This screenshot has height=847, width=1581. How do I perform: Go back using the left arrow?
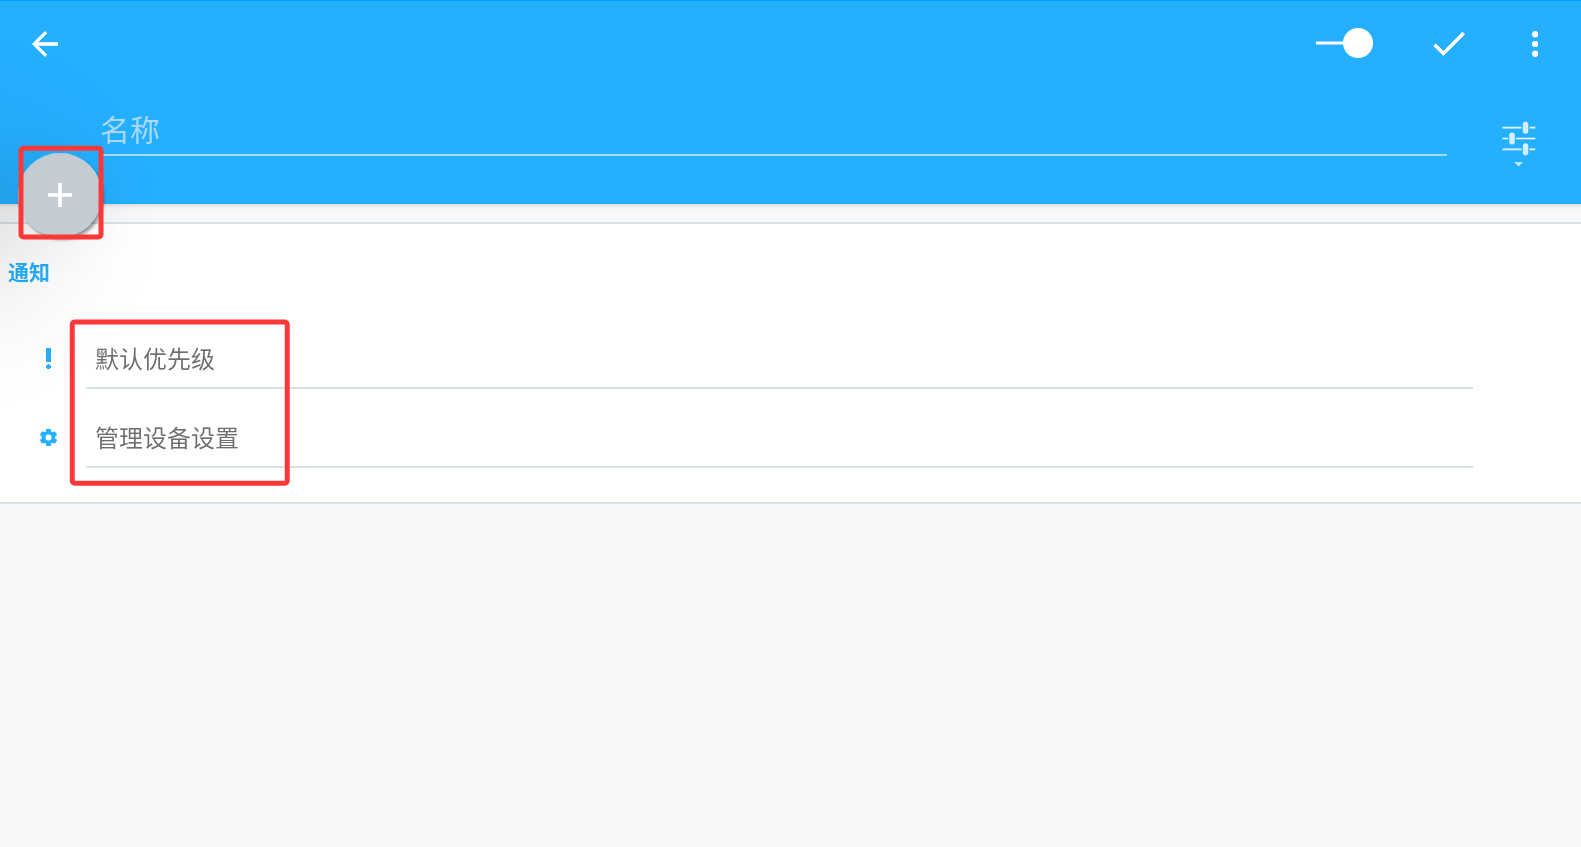click(45, 44)
